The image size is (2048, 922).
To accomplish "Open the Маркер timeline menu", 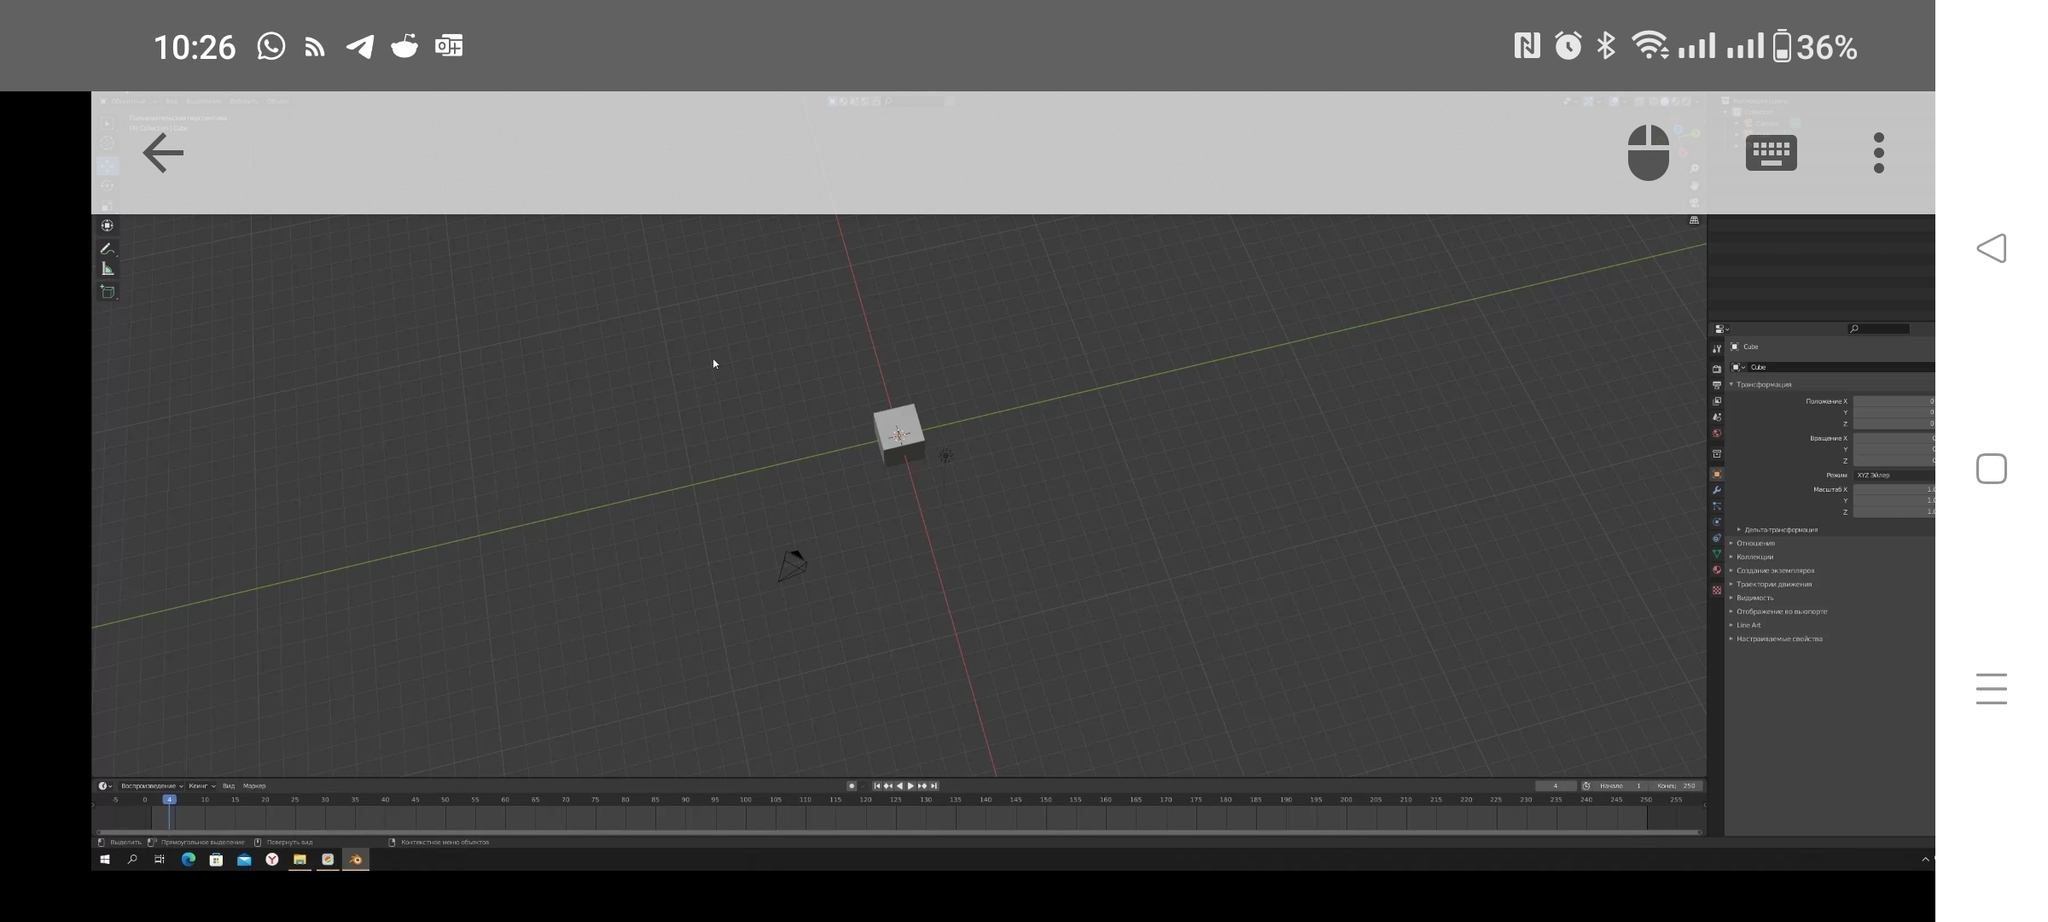I will [254, 786].
